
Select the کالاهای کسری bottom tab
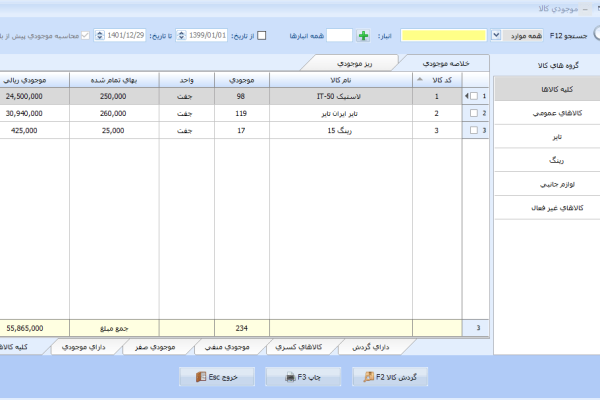(298, 347)
